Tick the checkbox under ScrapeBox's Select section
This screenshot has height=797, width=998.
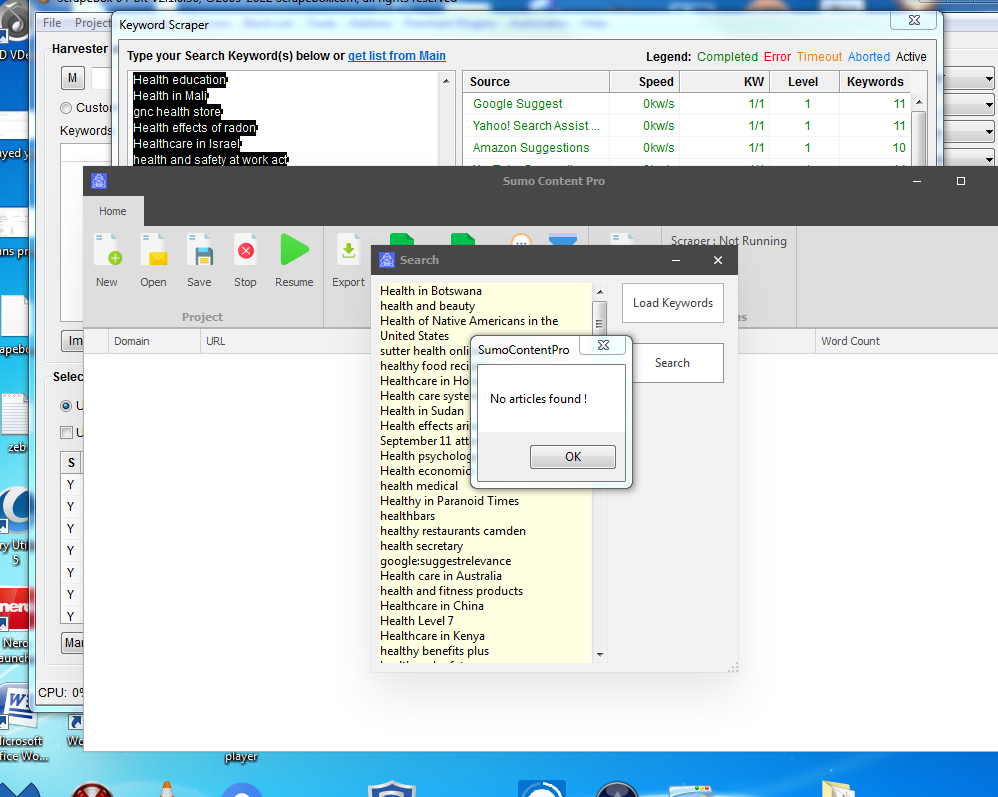(66, 433)
